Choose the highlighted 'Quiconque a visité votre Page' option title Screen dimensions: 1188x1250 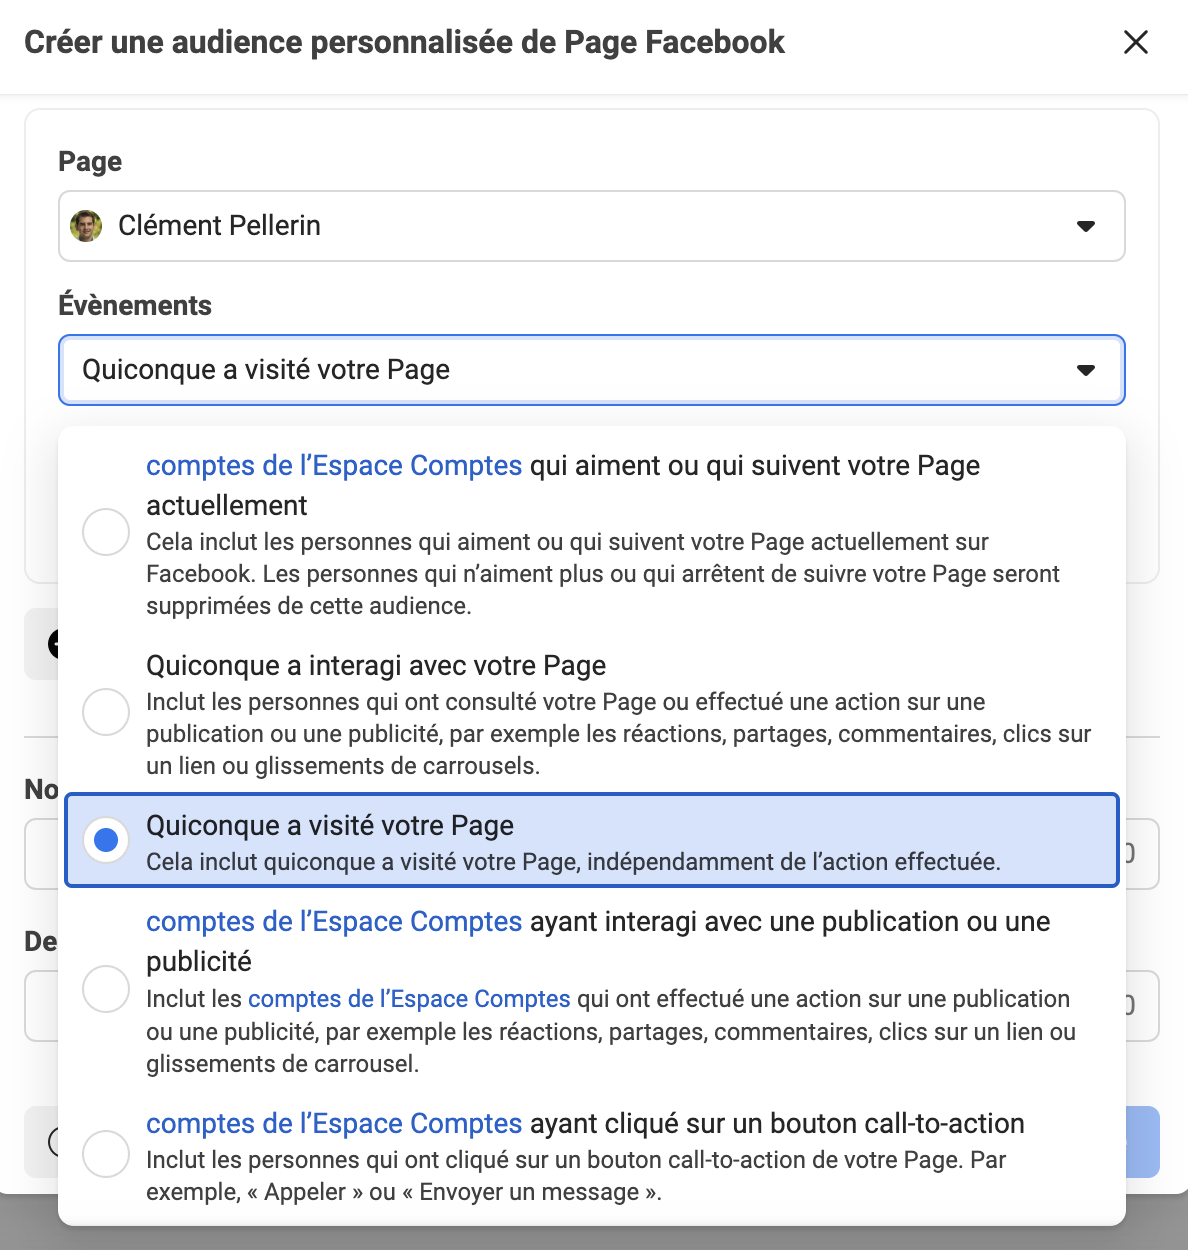pyautogui.click(x=330, y=826)
